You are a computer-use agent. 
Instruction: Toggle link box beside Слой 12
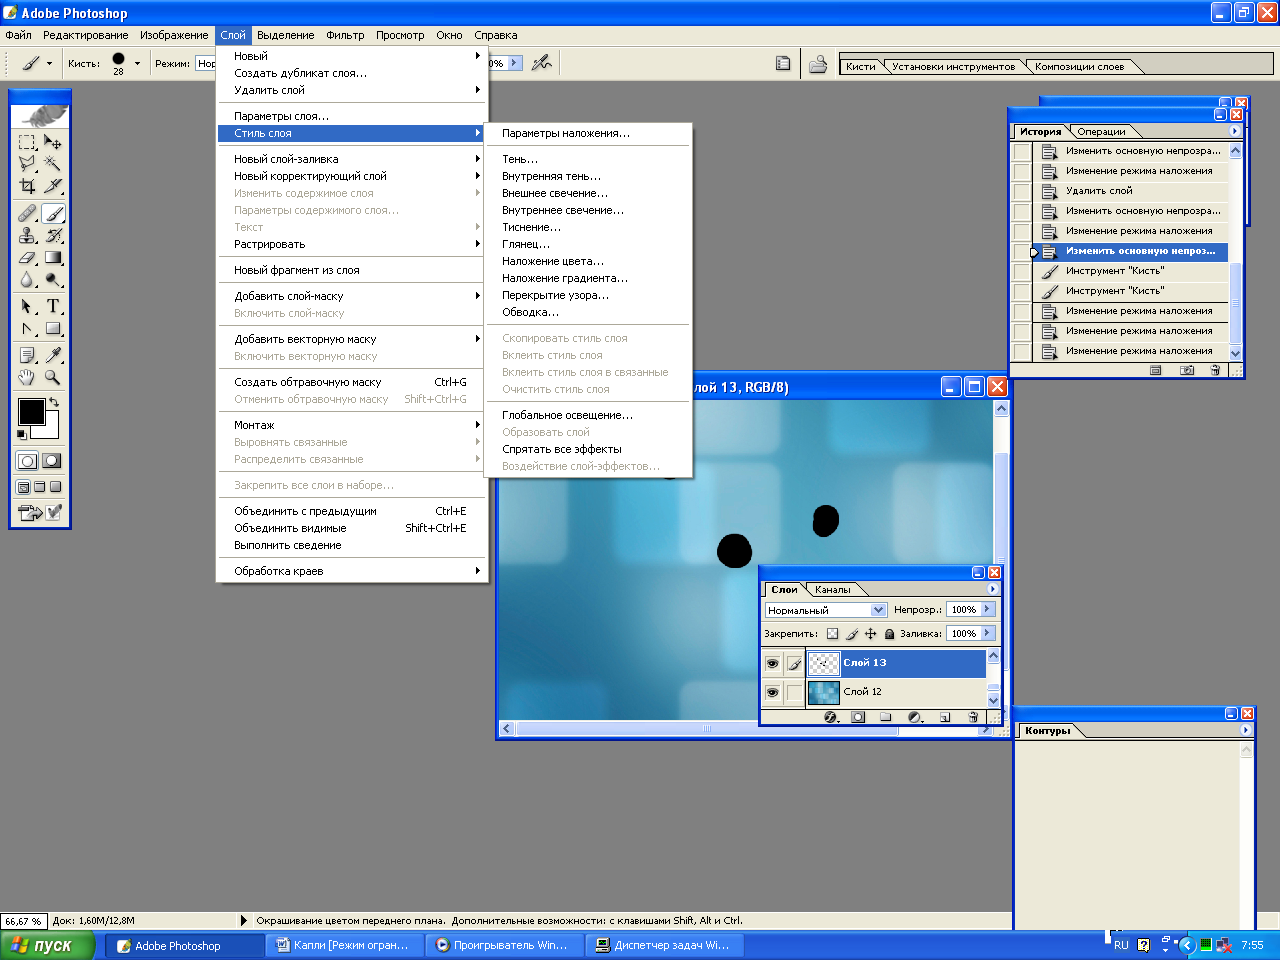794,692
